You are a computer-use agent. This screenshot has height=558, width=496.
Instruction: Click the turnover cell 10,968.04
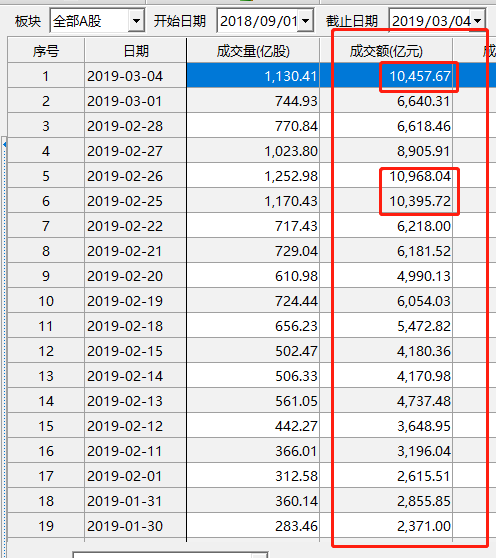coord(386,176)
